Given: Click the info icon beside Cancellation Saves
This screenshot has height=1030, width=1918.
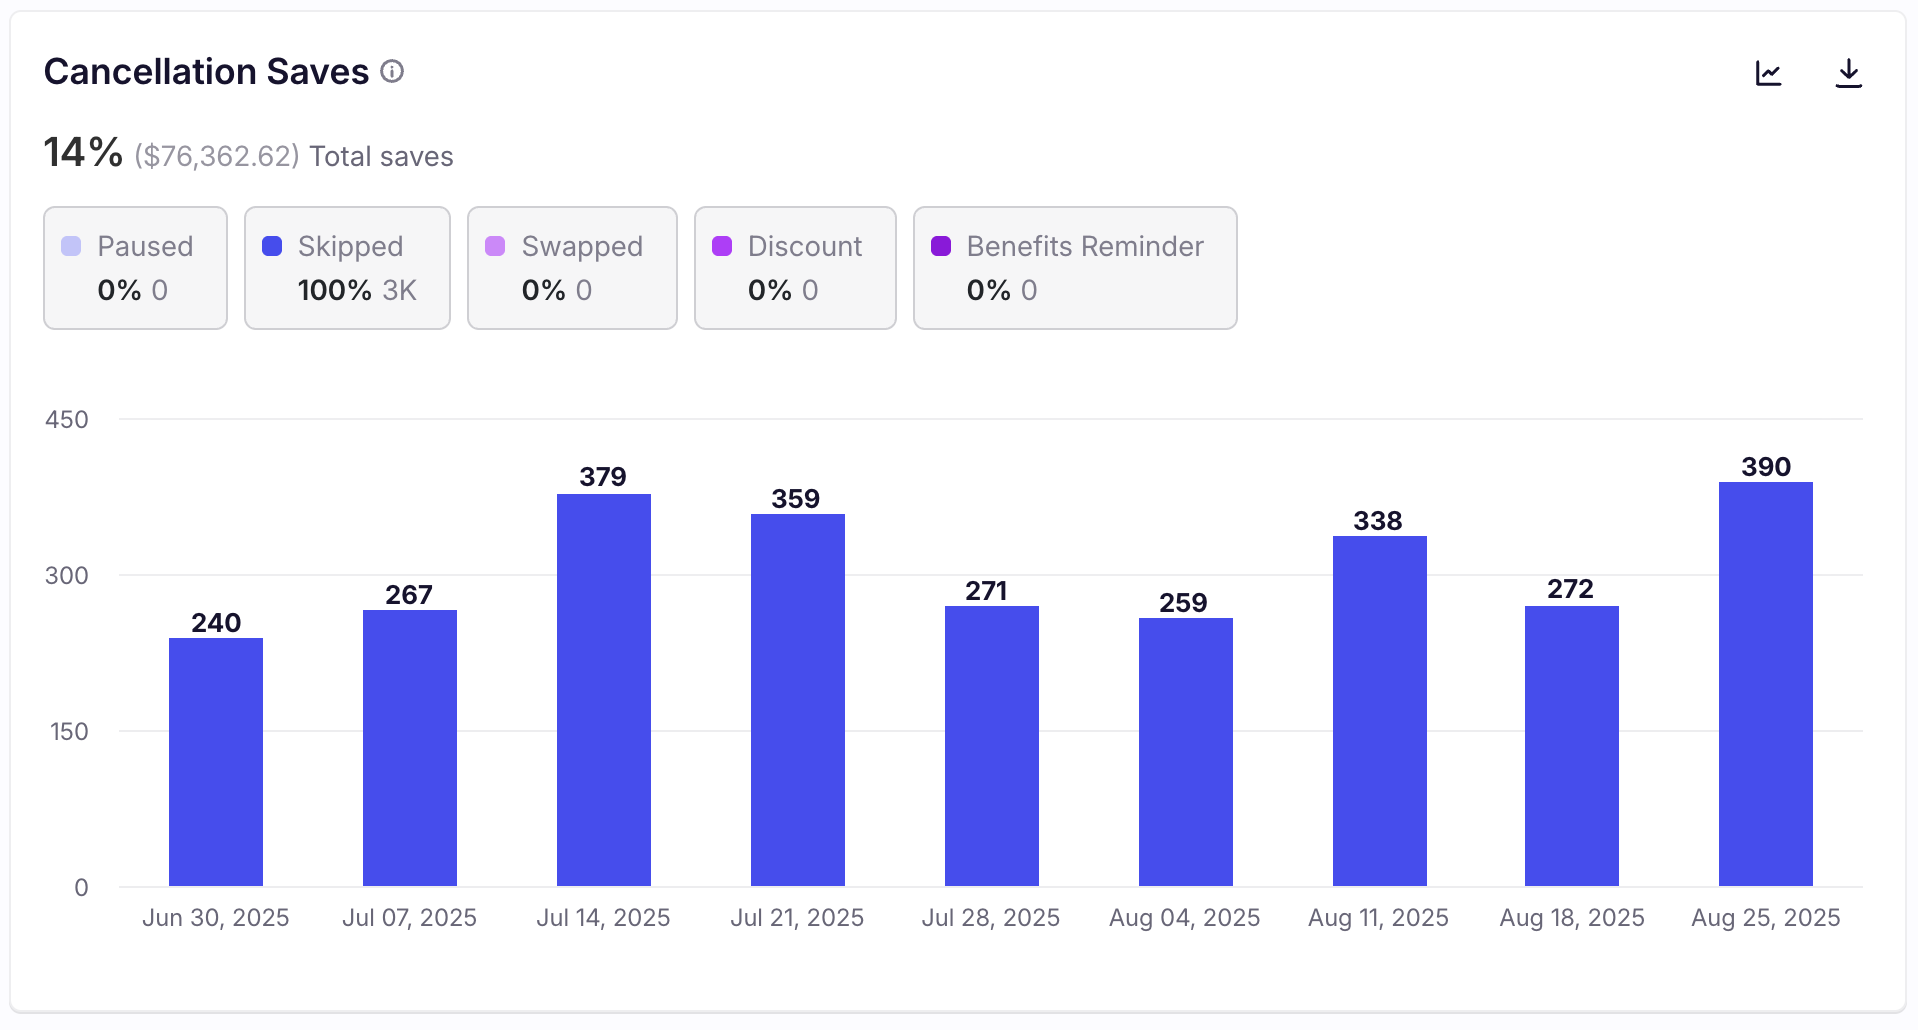Looking at the screenshot, I should click(x=392, y=71).
